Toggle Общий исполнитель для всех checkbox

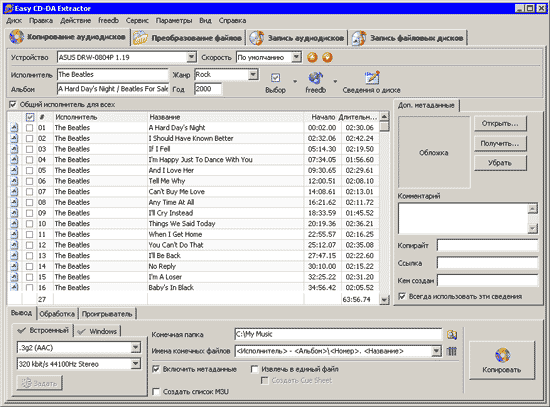click(13, 105)
